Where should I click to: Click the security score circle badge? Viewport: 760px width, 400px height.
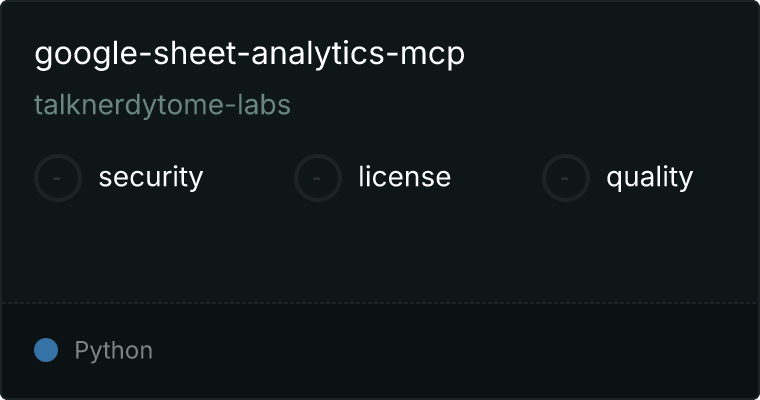click(x=58, y=178)
